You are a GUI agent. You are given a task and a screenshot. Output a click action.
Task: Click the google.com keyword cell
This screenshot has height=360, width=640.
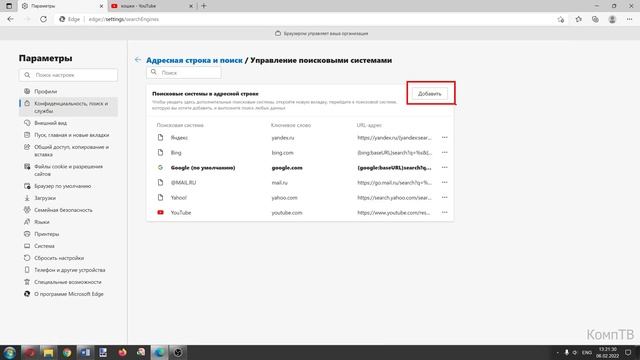coord(287,168)
